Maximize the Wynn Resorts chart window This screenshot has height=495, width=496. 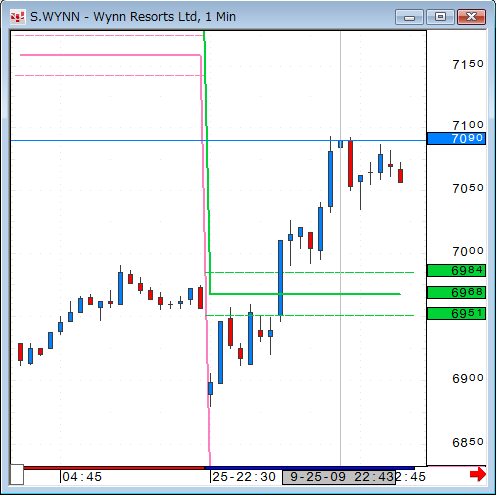(x=440, y=17)
